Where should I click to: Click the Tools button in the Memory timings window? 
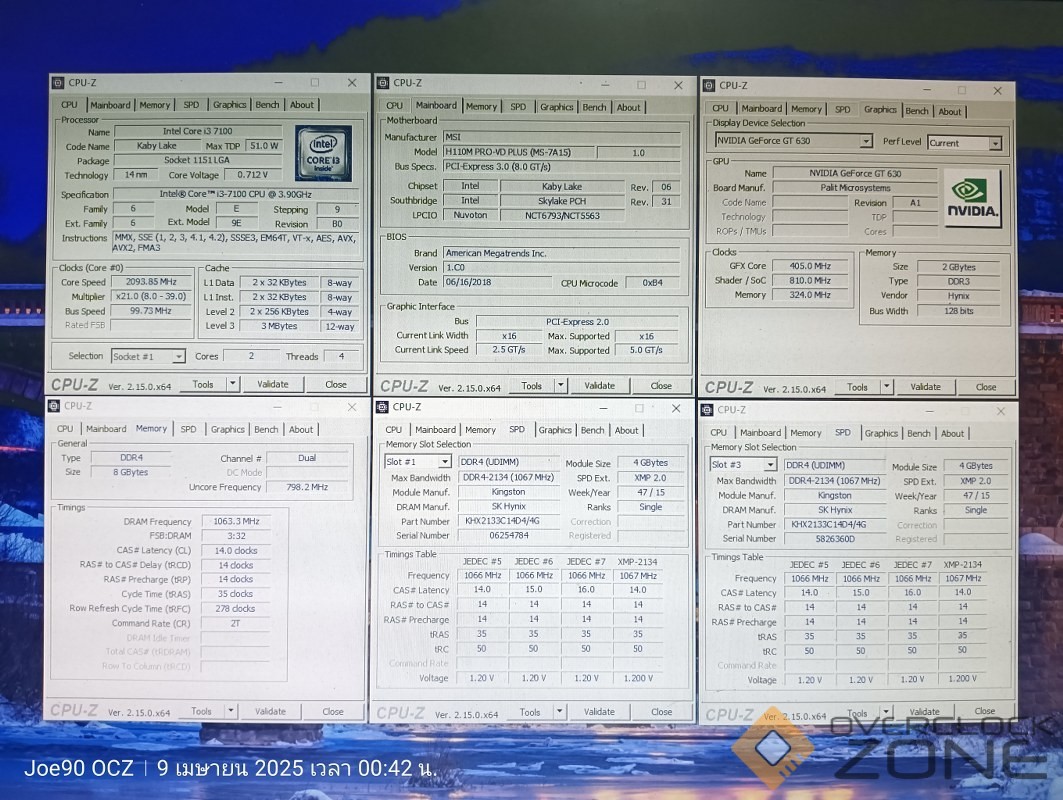(x=201, y=711)
